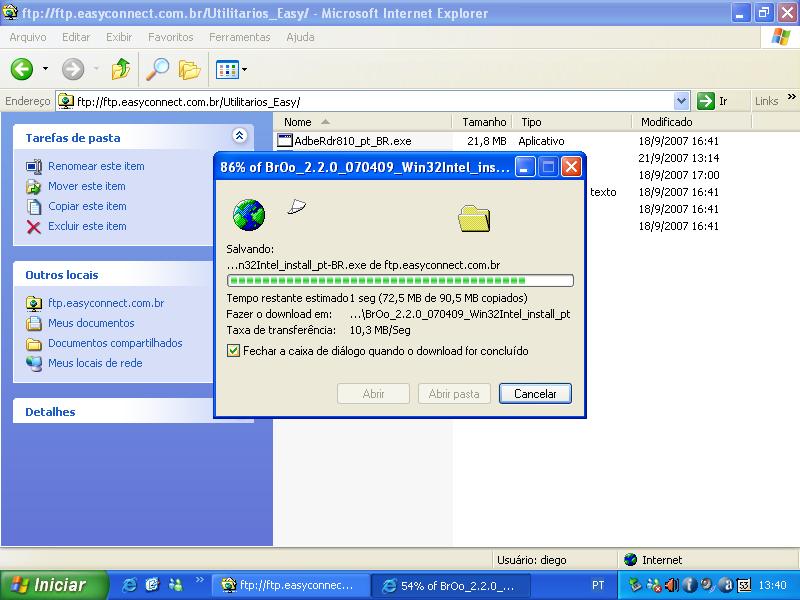Viewport: 800px width, 600px height.
Task: Sort files by Modificado column header
Action: pyautogui.click(x=692, y=122)
